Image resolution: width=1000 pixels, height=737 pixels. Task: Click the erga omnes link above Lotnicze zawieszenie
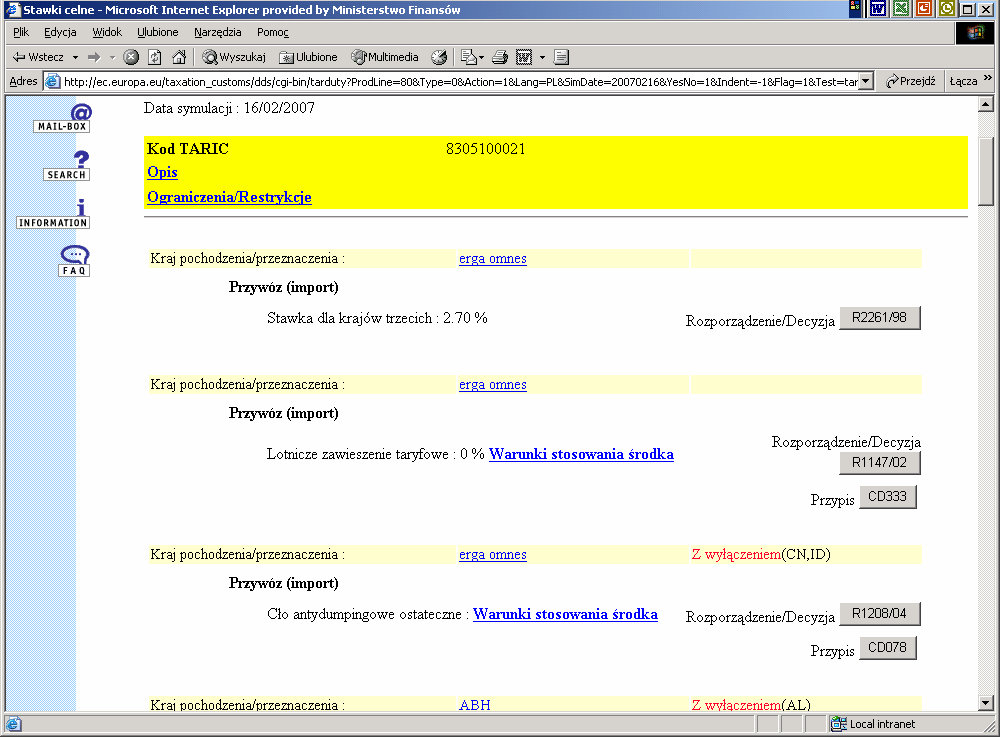pos(493,385)
